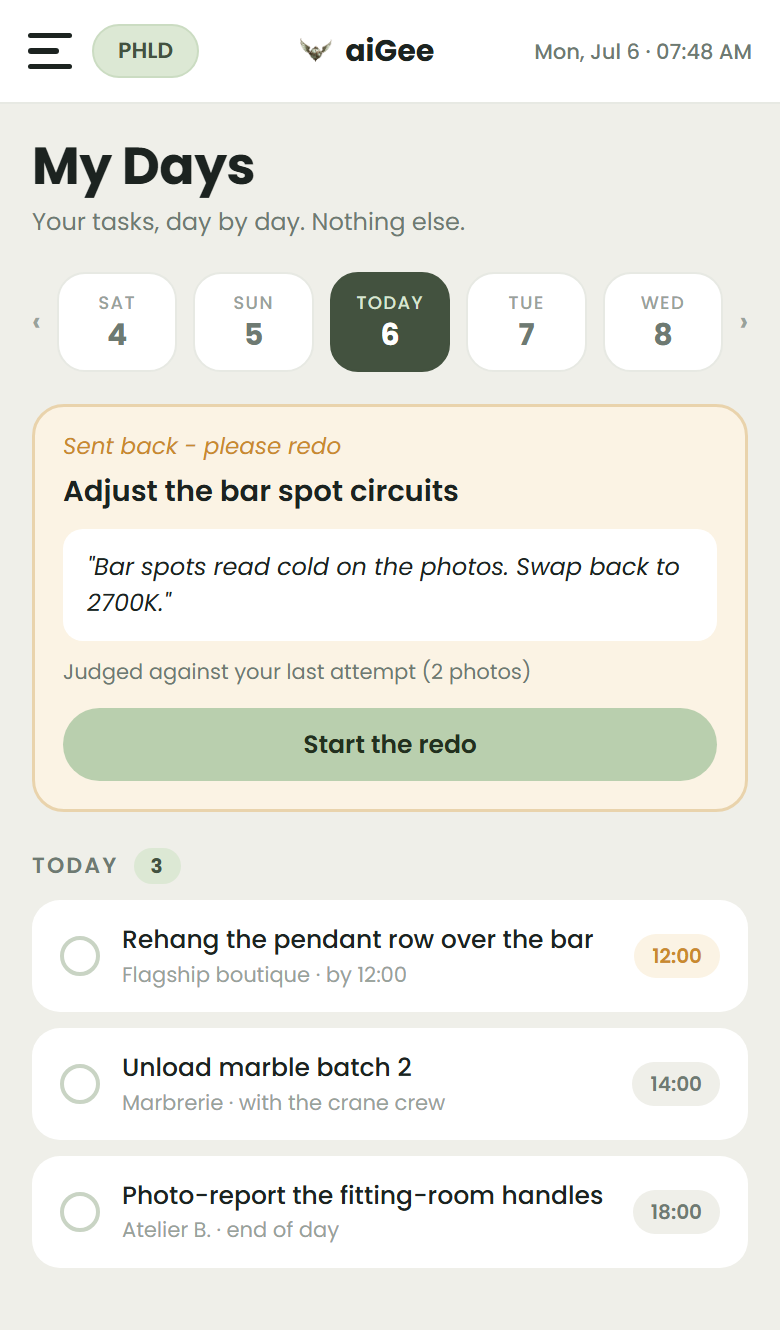This screenshot has width=780, height=1330.
Task: Open the hamburger menu icon
Action: [50, 51]
